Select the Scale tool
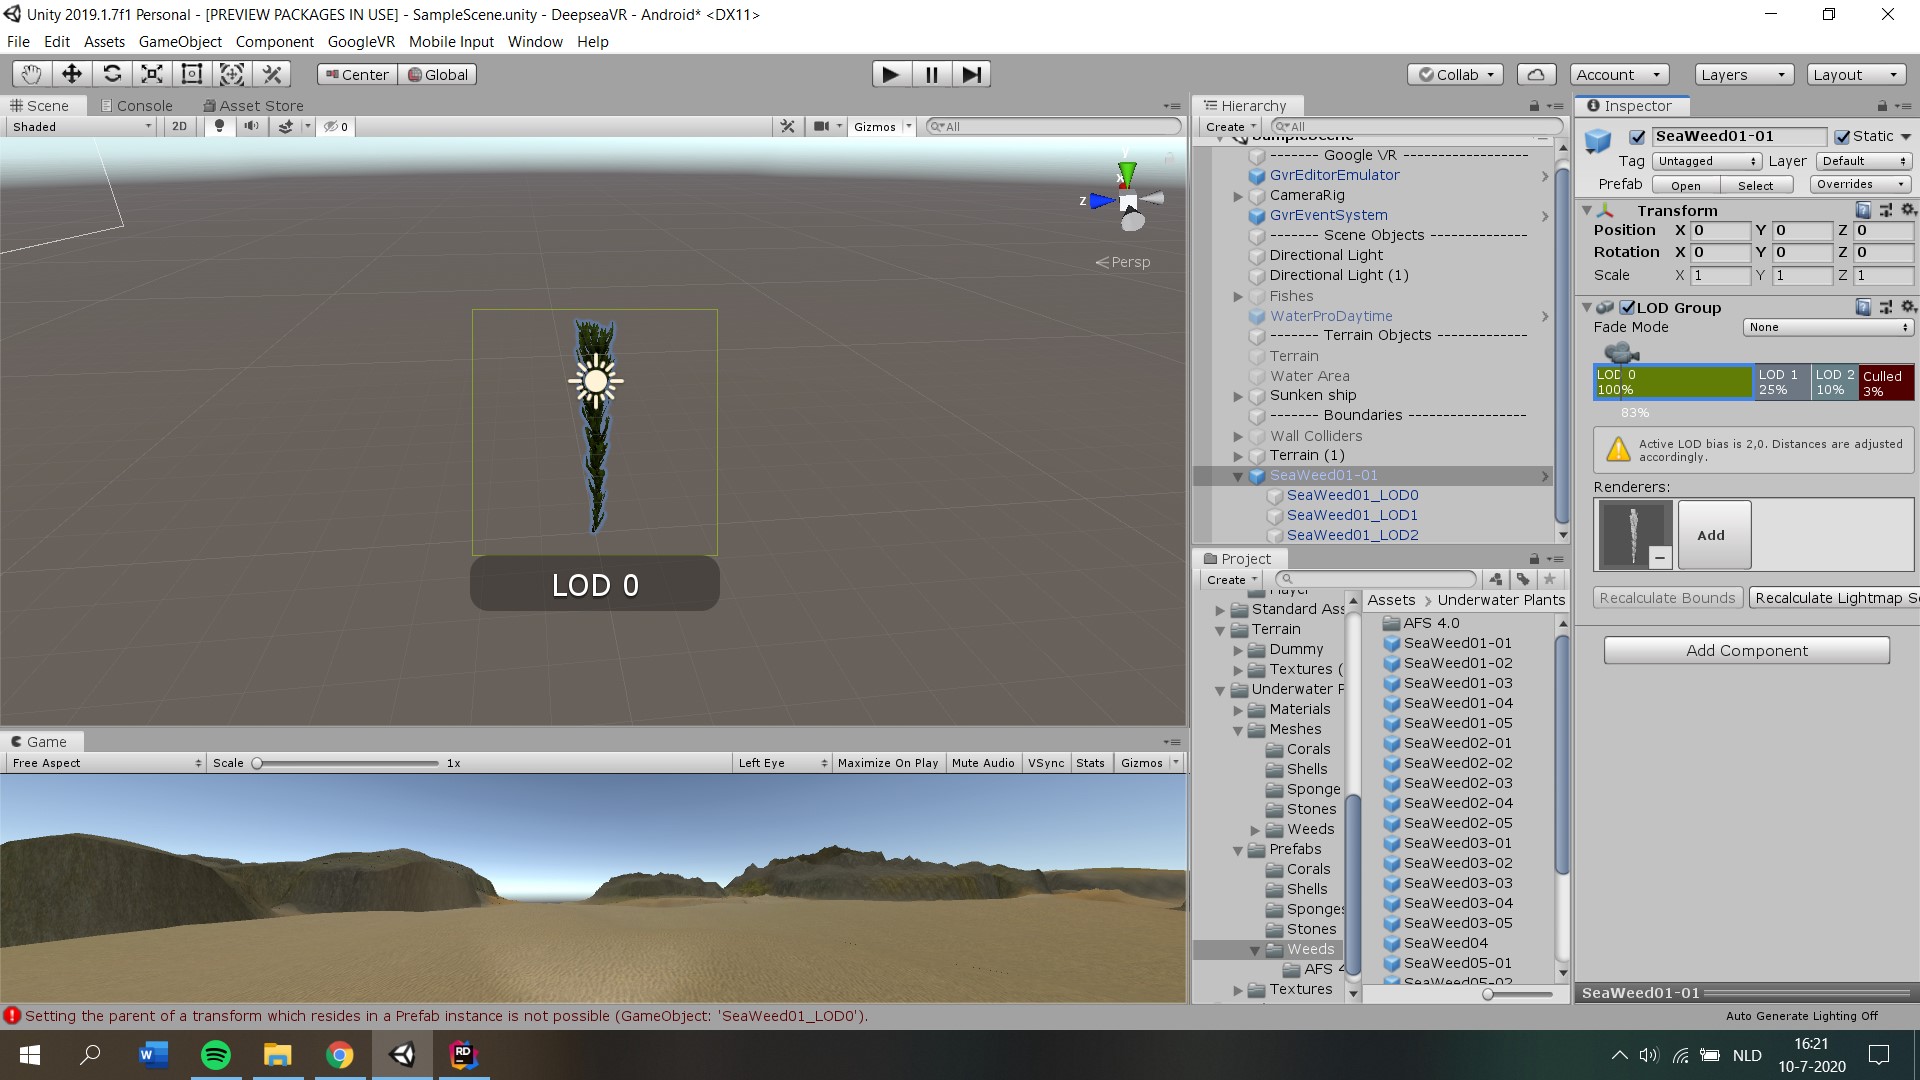Screen dimensions: 1920x1080 pyautogui.click(x=152, y=74)
